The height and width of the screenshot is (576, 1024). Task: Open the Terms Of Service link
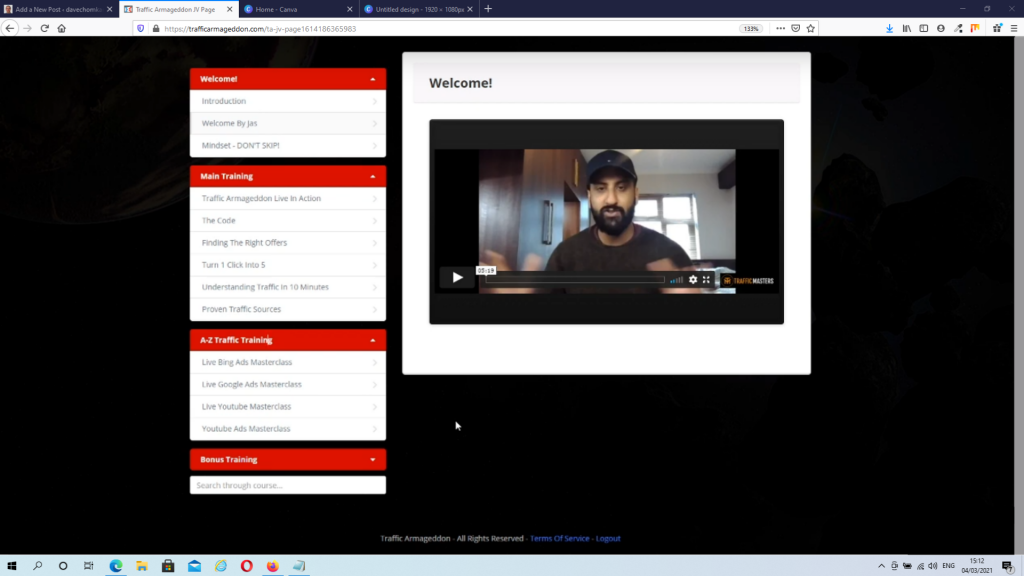coord(560,539)
